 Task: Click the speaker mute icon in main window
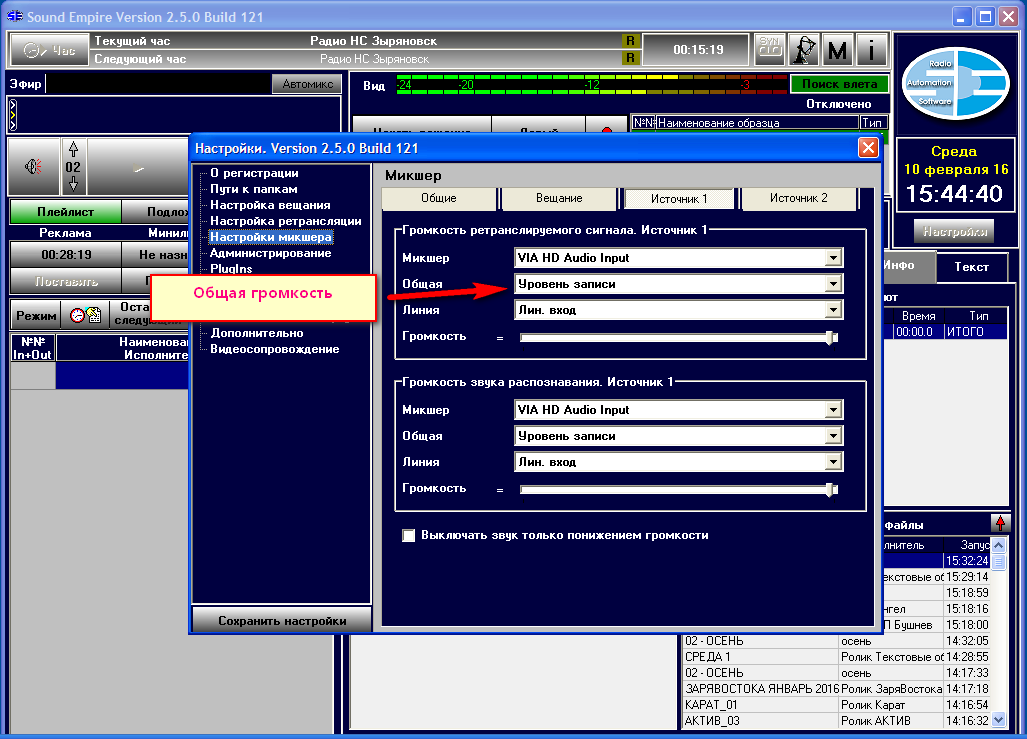[33, 166]
